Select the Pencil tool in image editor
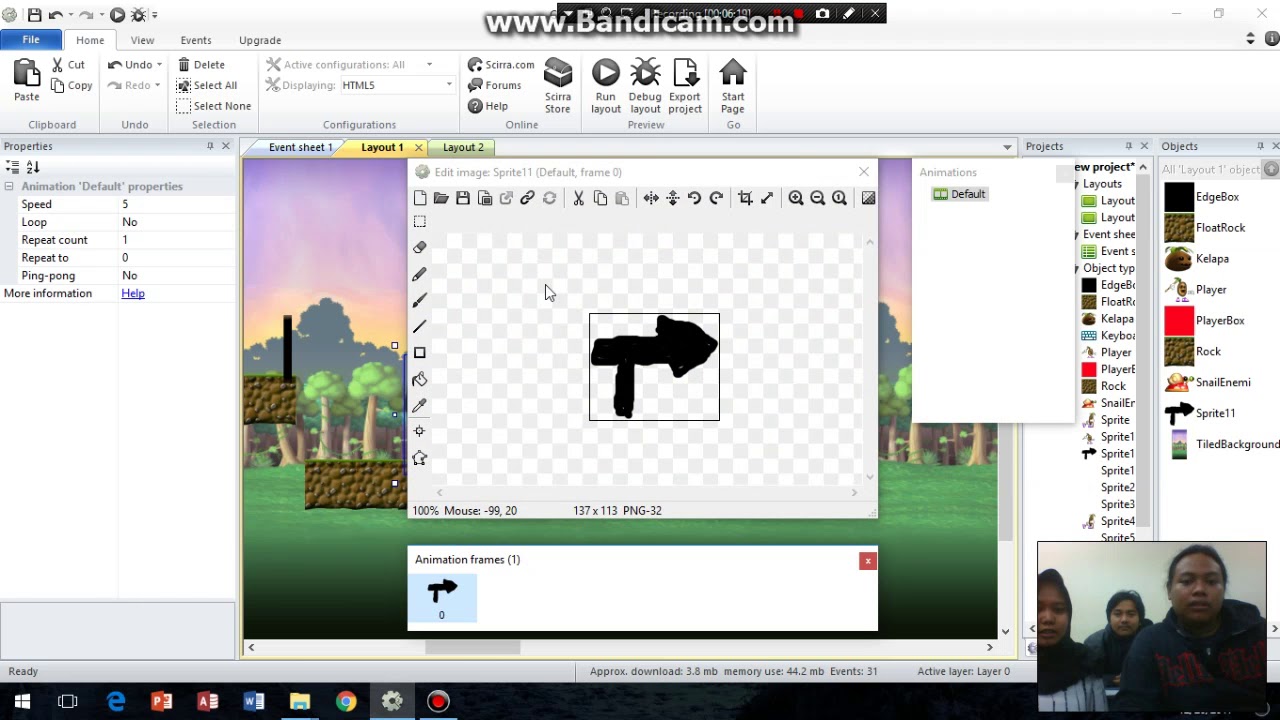Image resolution: width=1280 pixels, height=720 pixels. pos(420,274)
